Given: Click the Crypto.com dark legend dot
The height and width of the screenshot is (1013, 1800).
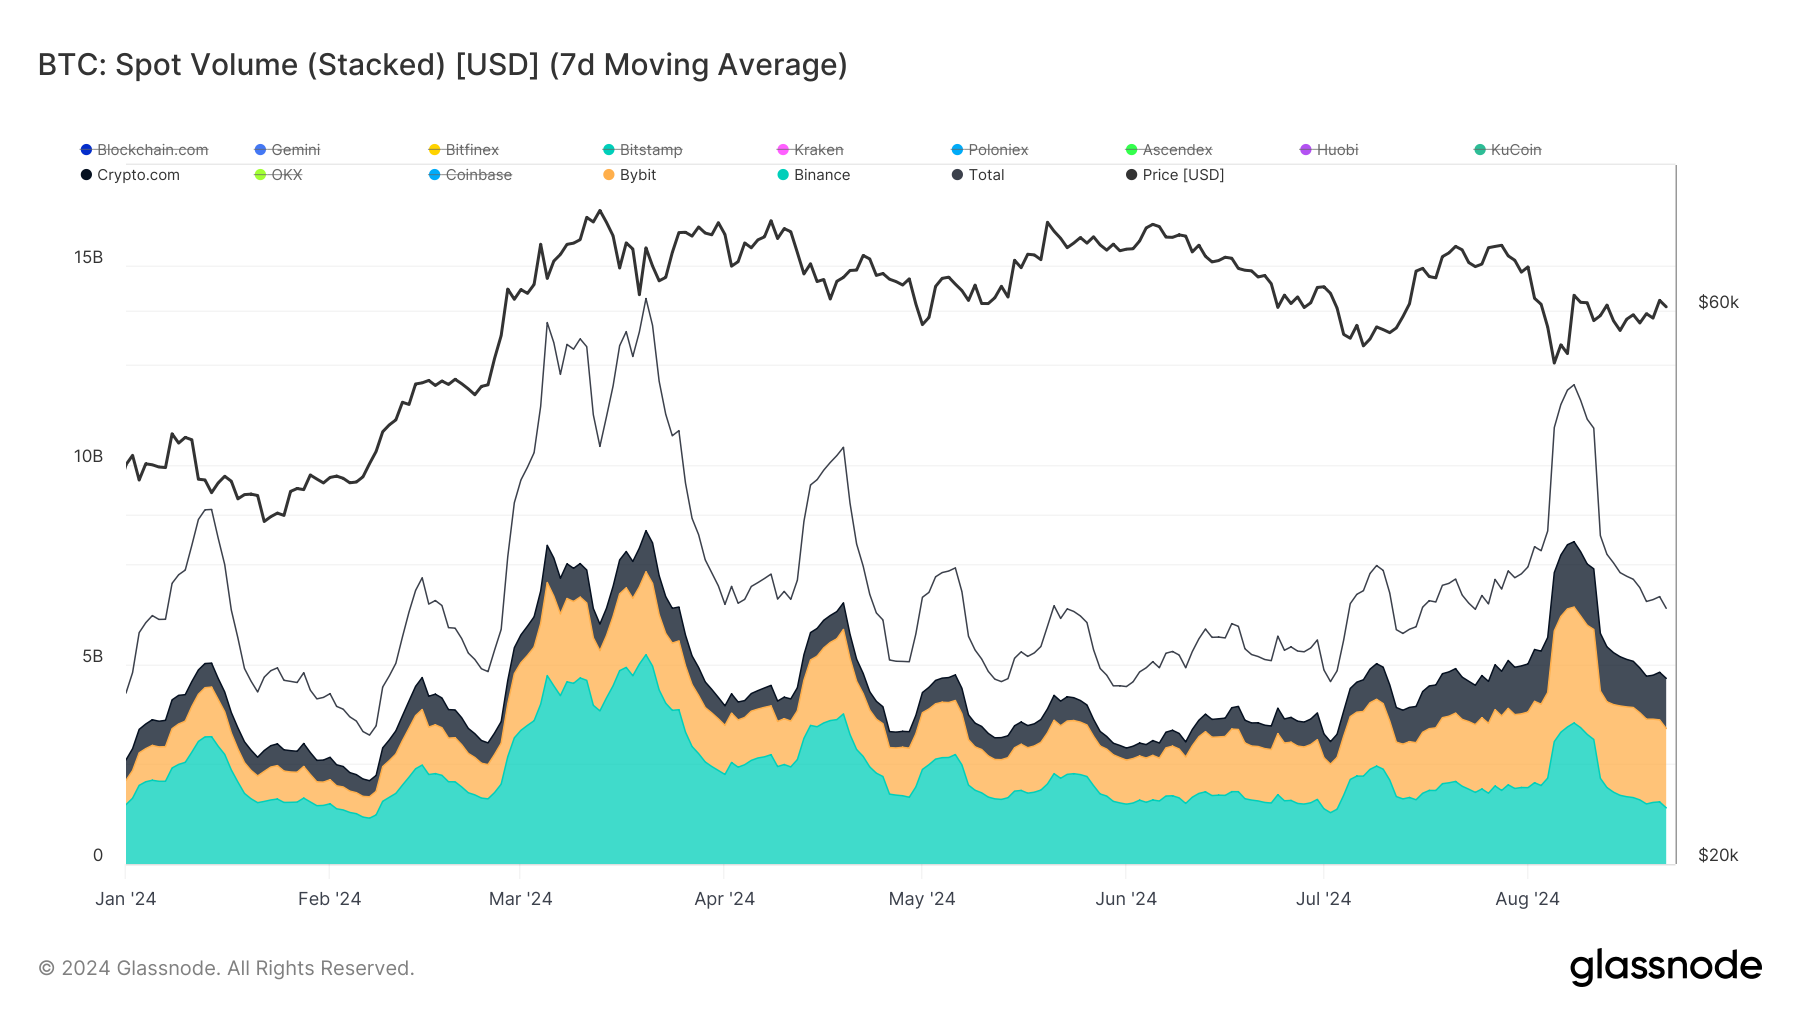Looking at the screenshot, I should [x=86, y=175].
